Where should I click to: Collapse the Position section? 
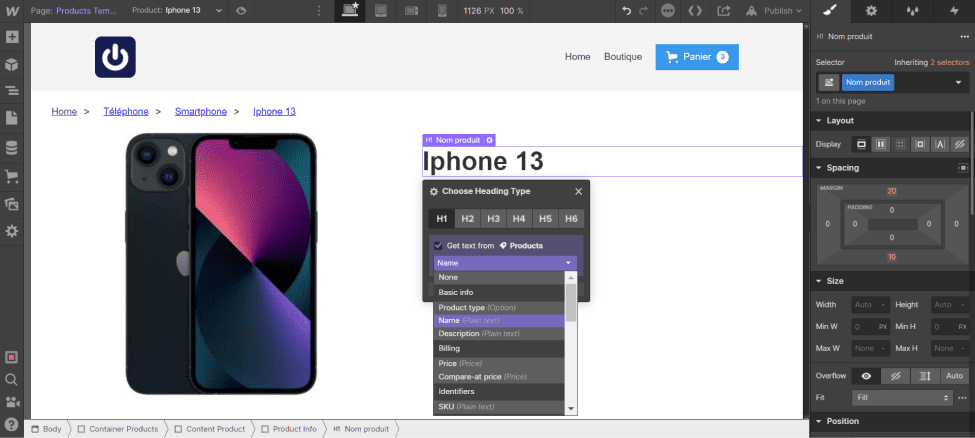[x=842, y=421]
